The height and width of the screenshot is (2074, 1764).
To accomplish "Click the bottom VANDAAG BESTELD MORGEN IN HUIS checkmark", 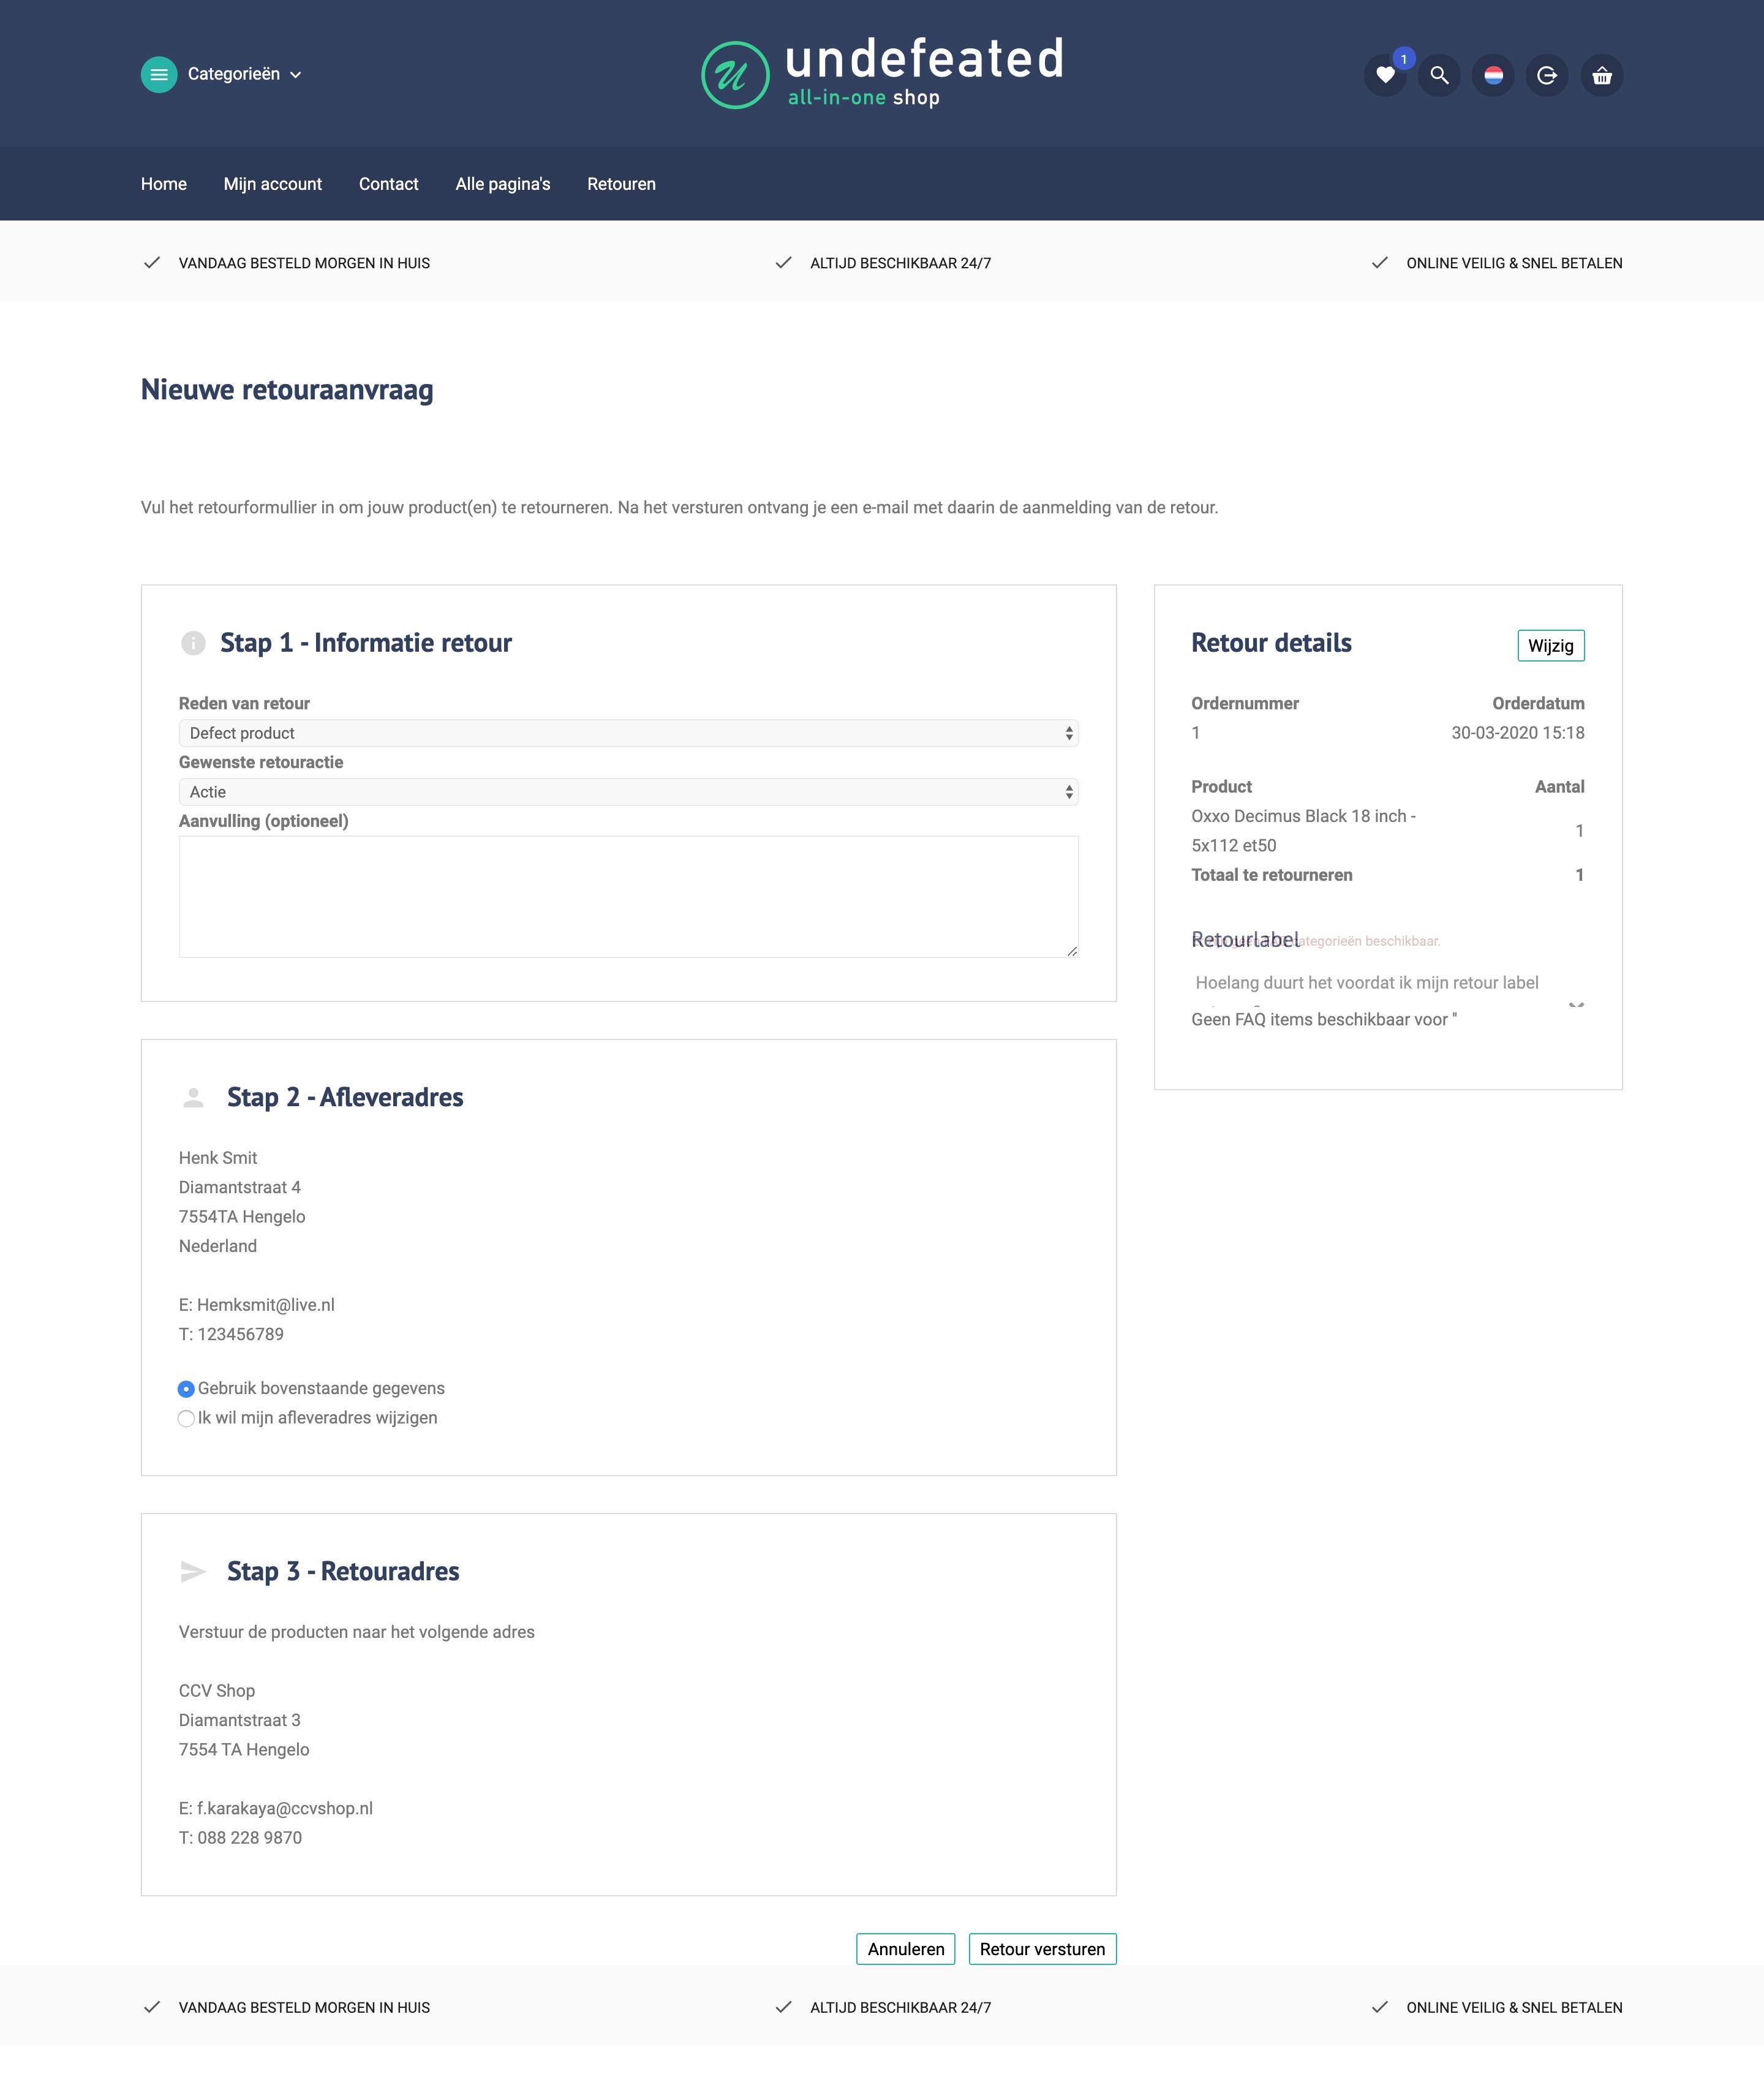I will click(x=152, y=2007).
